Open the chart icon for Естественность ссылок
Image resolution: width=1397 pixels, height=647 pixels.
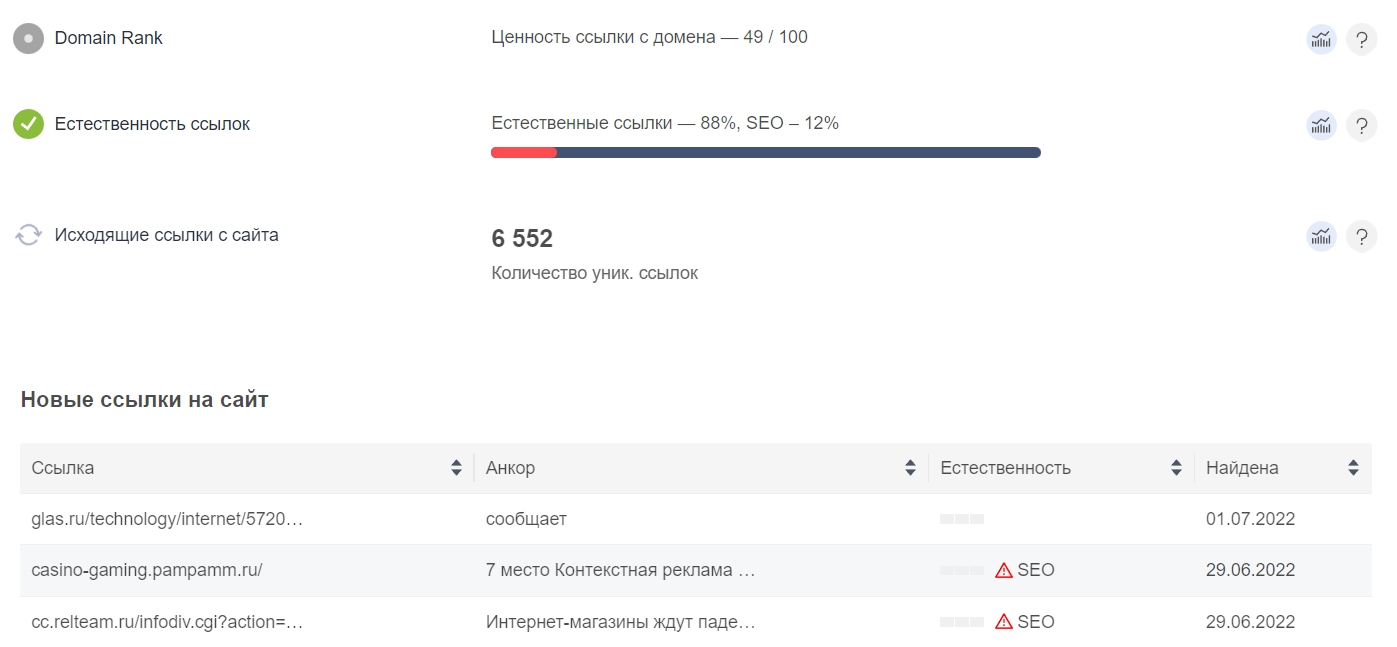(1320, 125)
